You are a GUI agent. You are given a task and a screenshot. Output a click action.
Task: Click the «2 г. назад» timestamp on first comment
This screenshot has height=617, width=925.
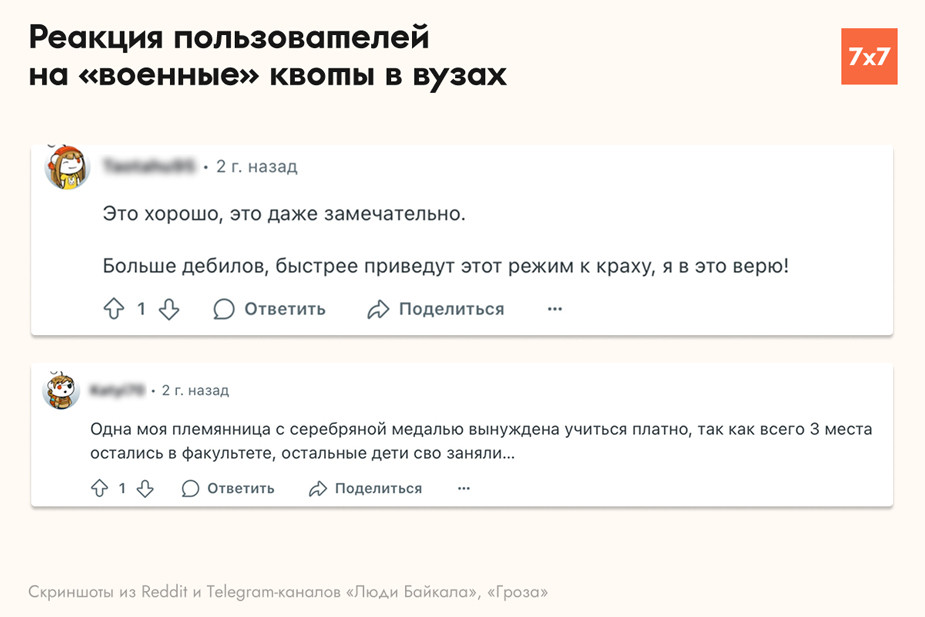click(257, 167)
